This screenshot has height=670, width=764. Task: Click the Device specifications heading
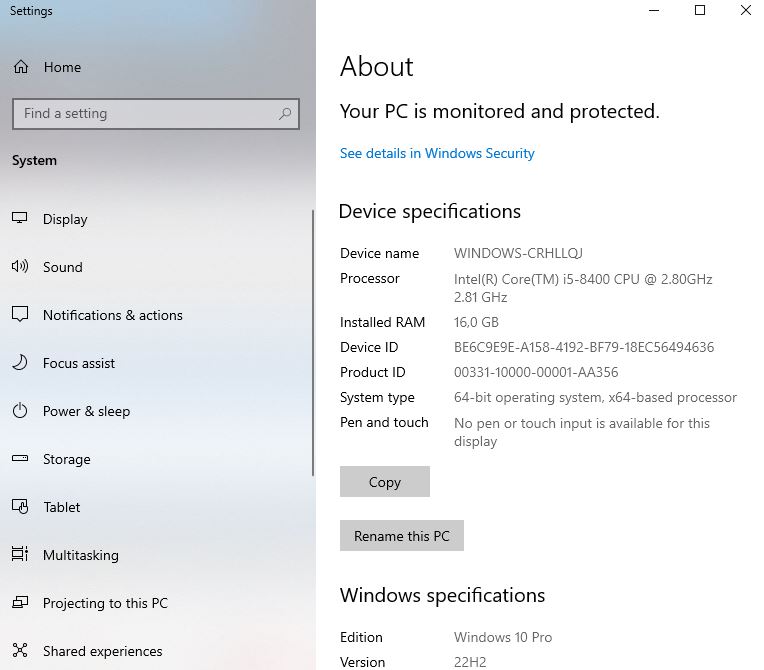(x=430, y=211)
